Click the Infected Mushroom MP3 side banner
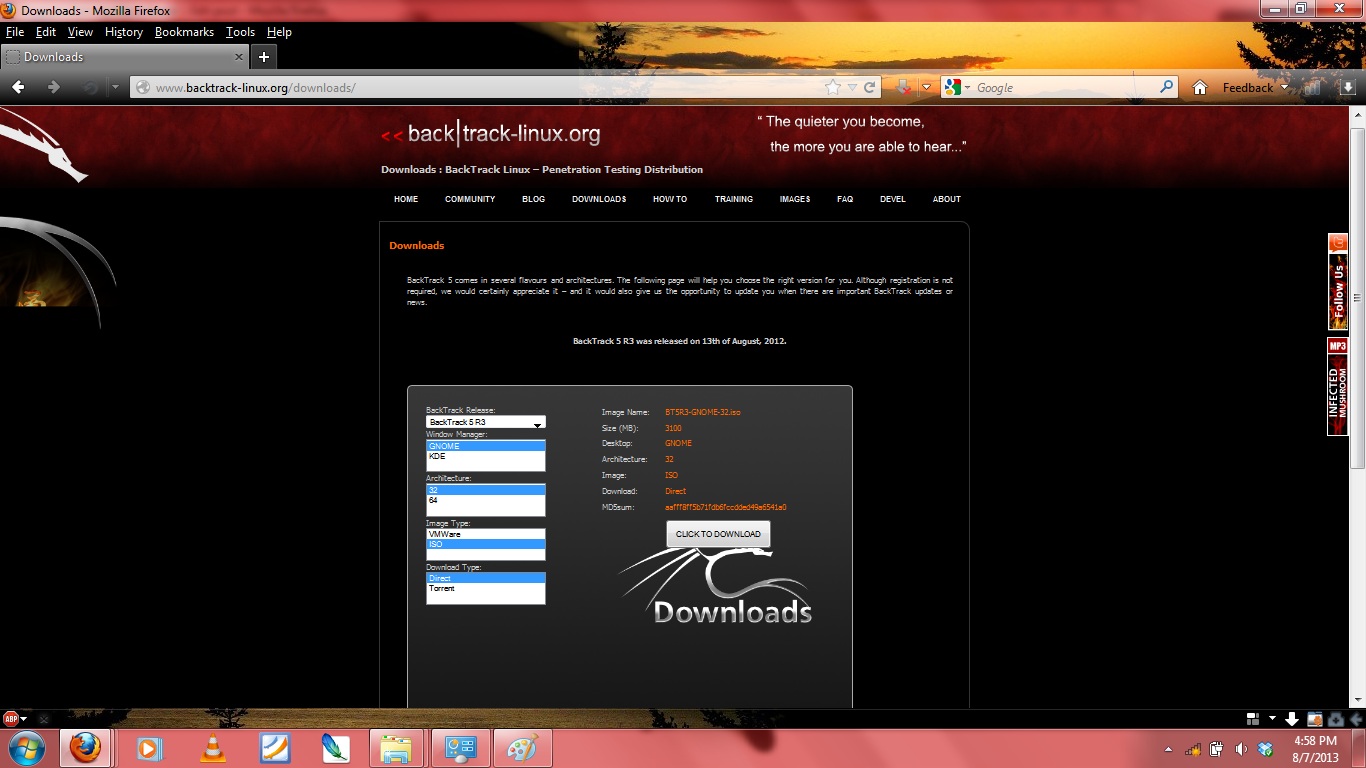Screen dimensions: 1366x768 (1338, 387)
